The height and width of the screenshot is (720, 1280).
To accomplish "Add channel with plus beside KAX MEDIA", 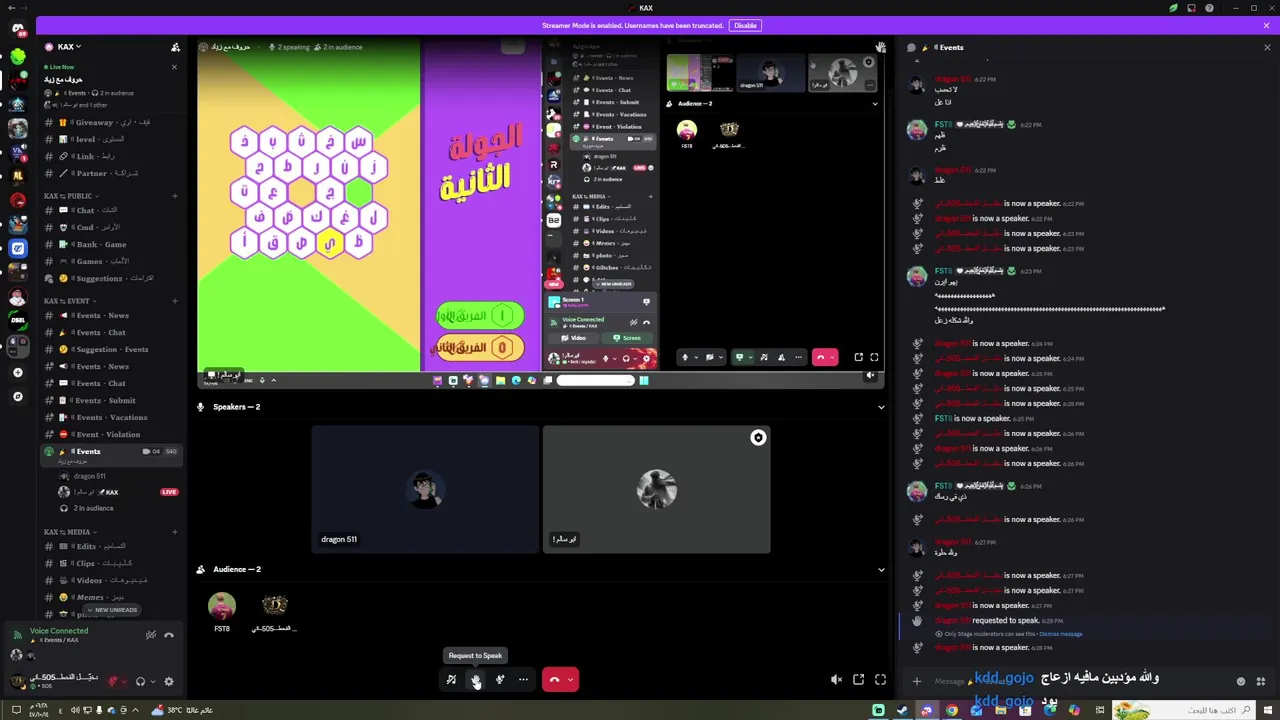I will 175,532.
